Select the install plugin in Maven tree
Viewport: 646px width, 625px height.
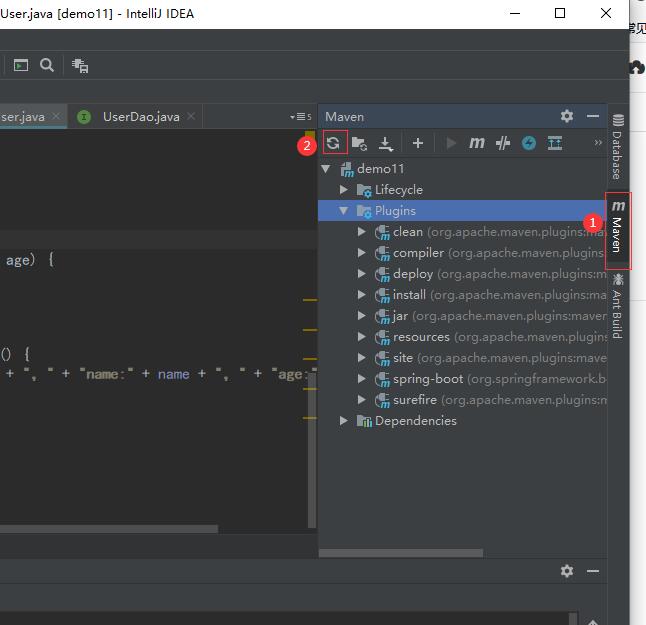[x=409, y=295]
